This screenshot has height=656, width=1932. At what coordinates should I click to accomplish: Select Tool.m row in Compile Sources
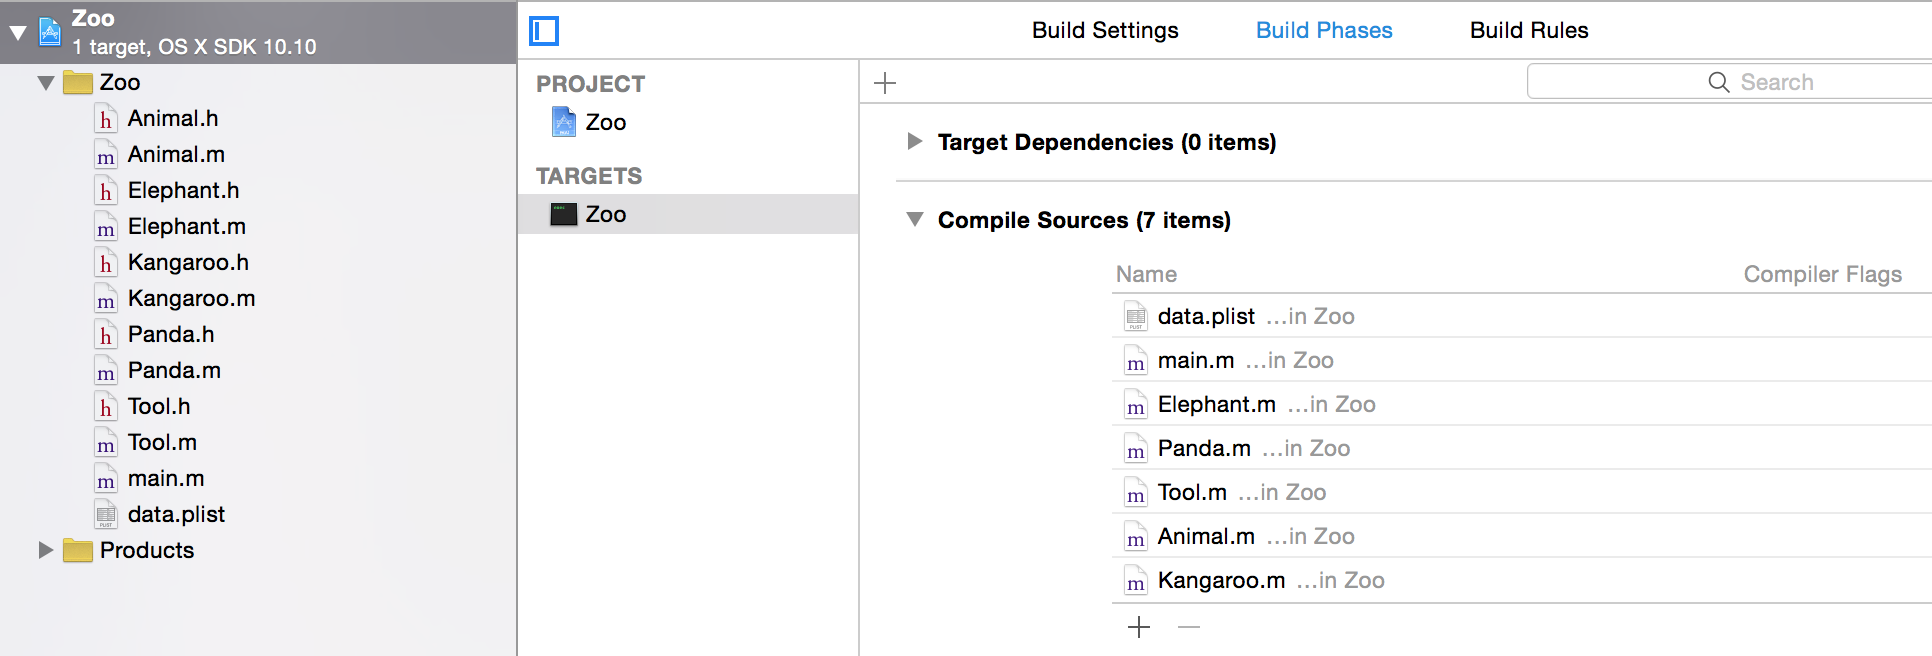pyautogui.click(x=1522, y=492)
